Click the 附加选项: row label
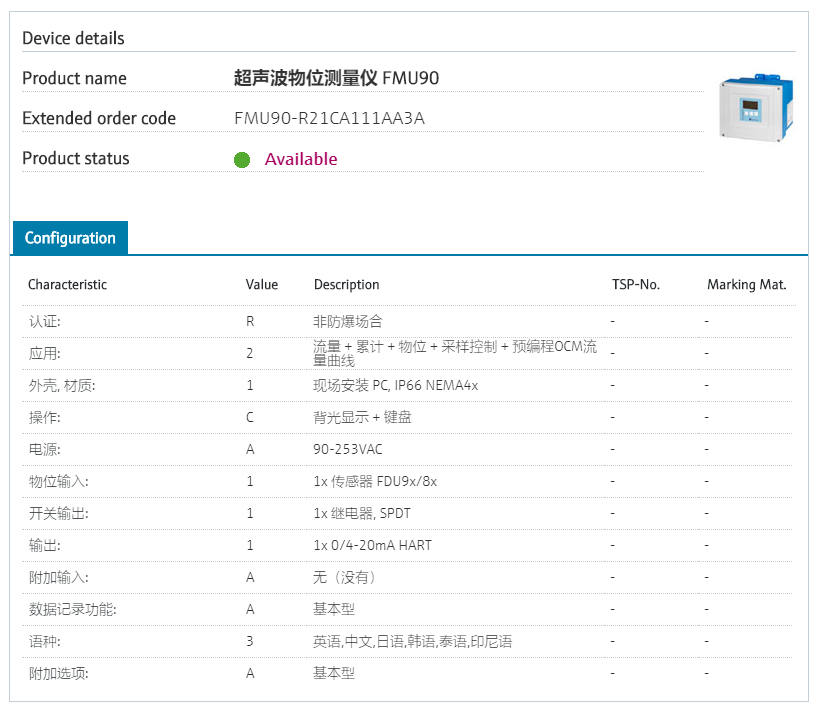The height and width of the screenshot is (707, 815). [59, 674]
